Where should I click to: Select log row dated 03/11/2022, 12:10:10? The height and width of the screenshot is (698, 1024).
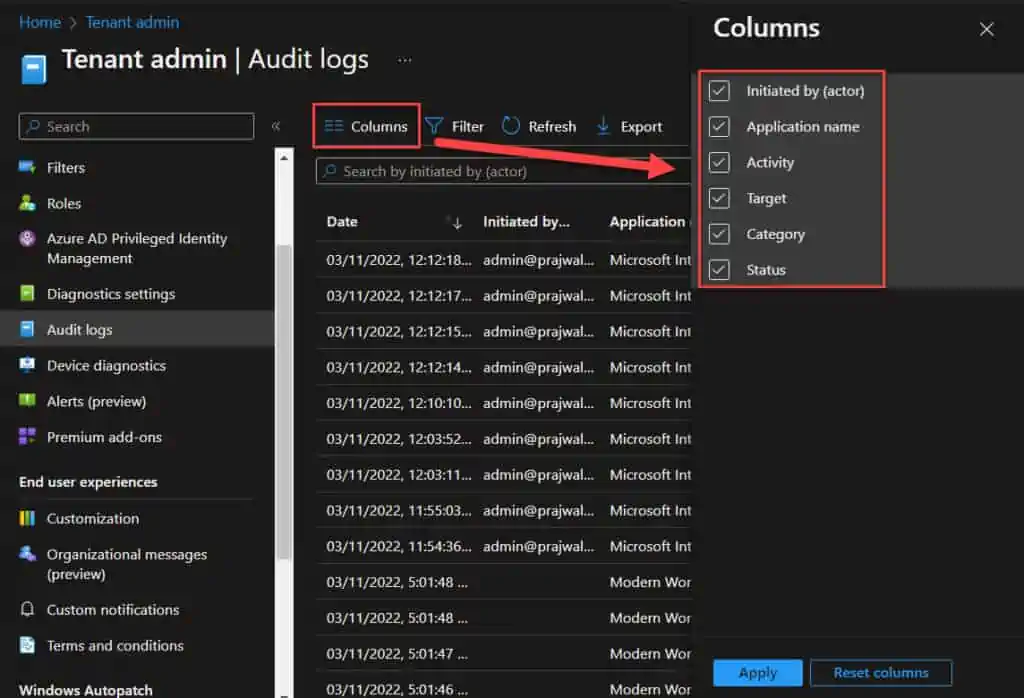point(504,403)
